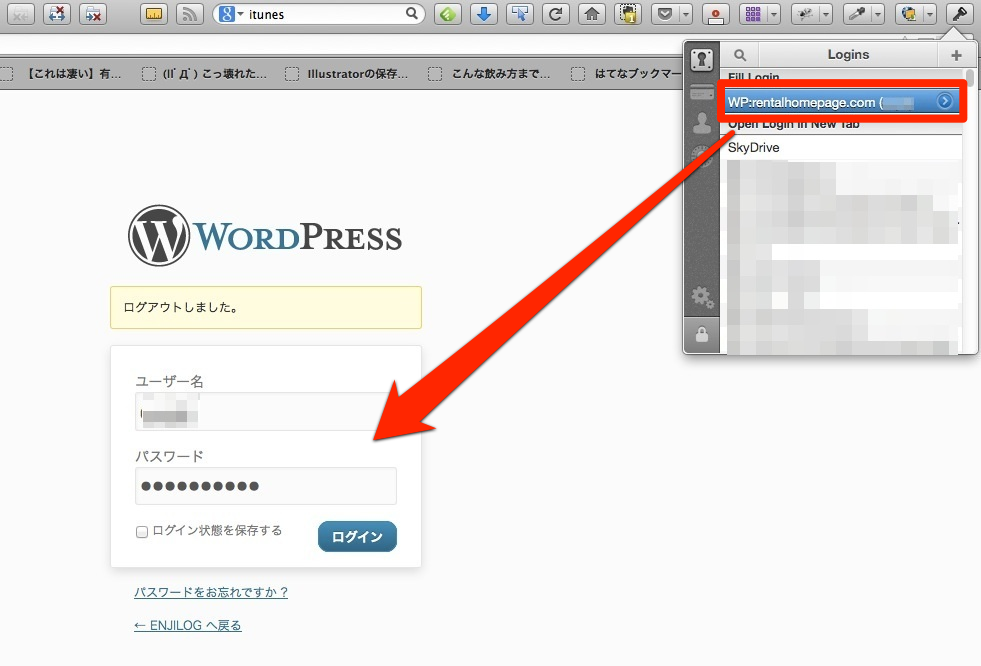The width and height of the screenshot is (981, 666).
Task: Check the ログイン状態を保存する checkbox
Action: point(141,532)
